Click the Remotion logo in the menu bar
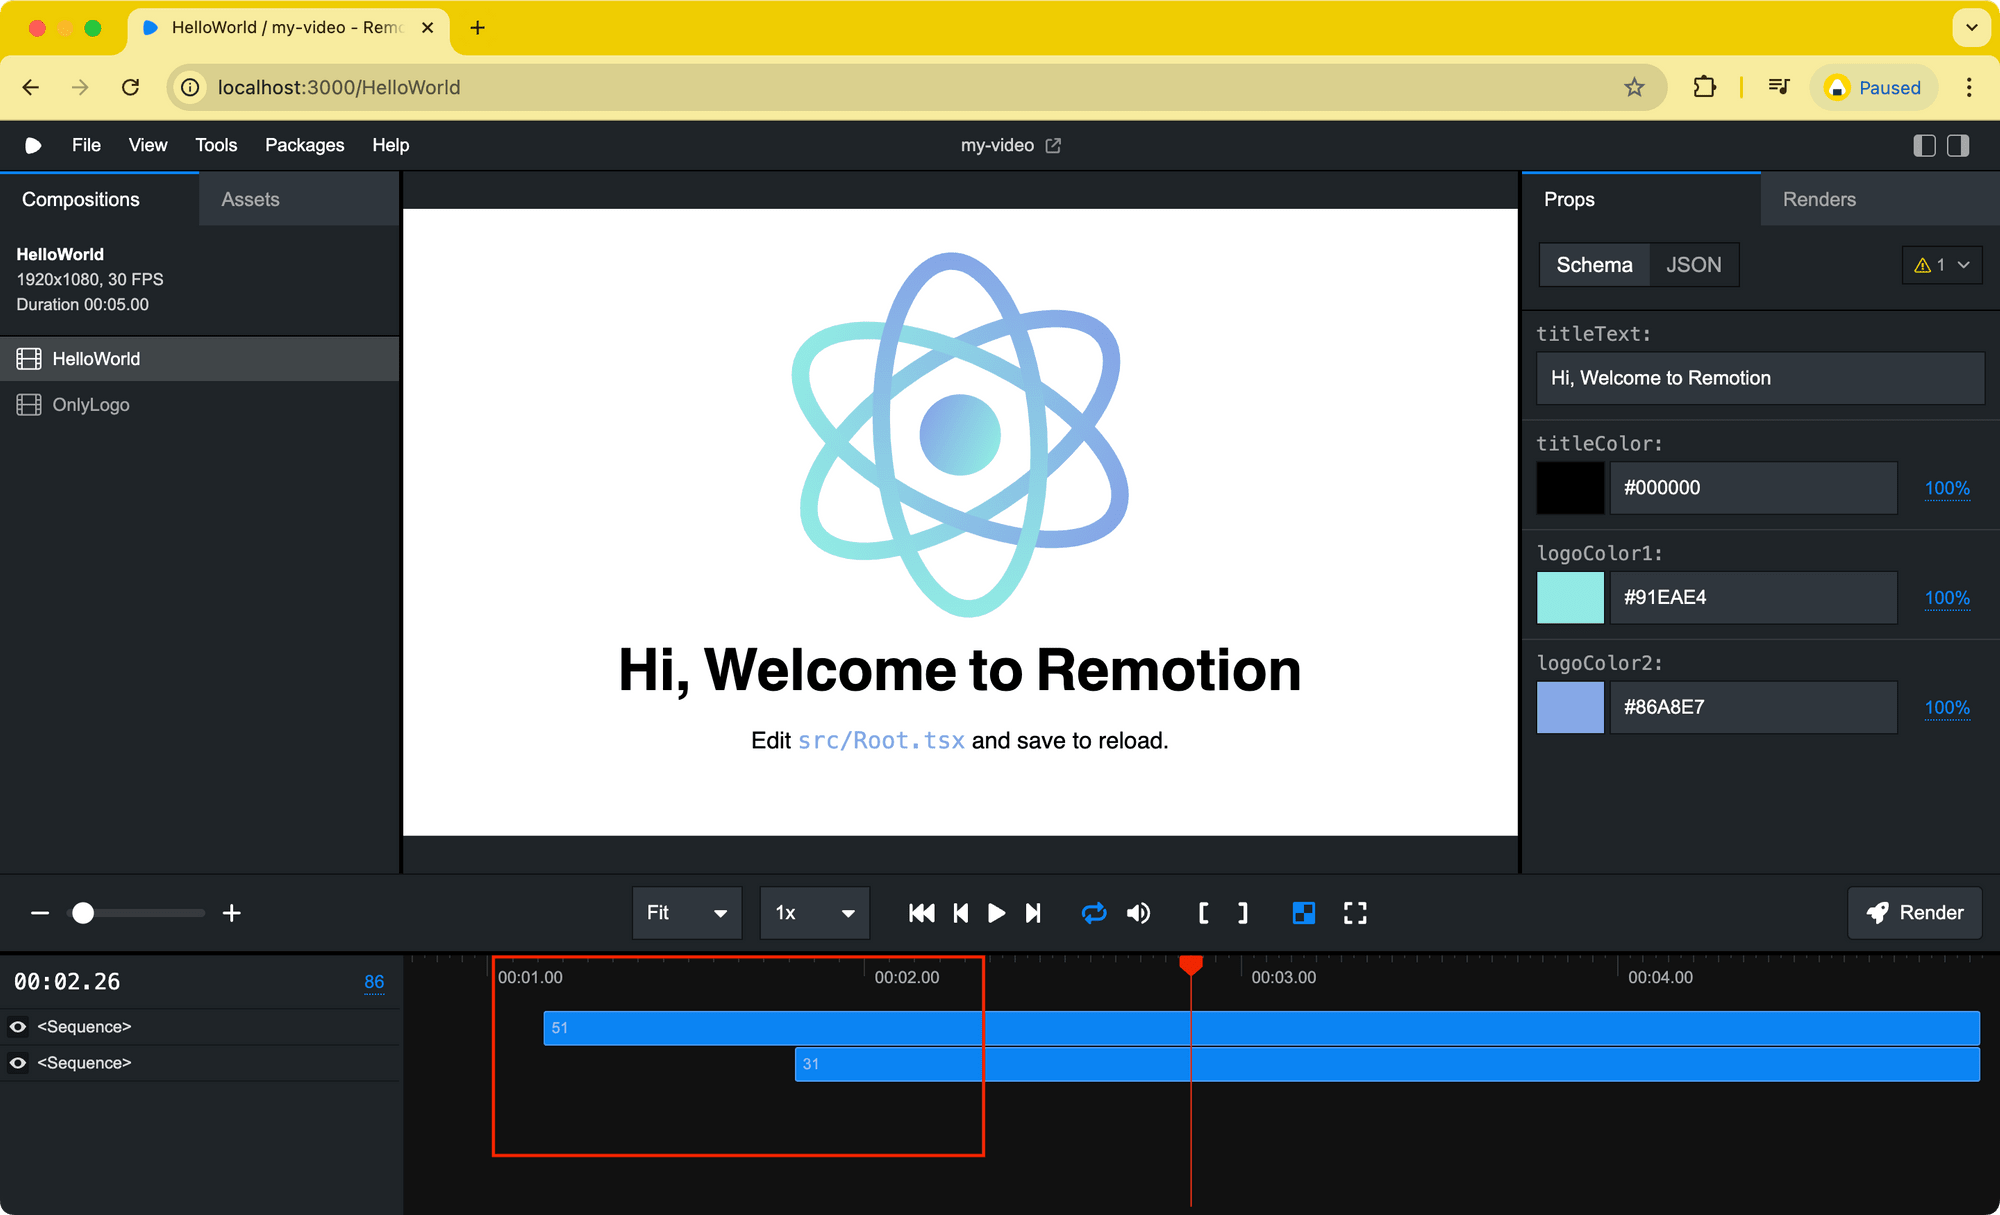2000x1215 pixels. [33, 145]
